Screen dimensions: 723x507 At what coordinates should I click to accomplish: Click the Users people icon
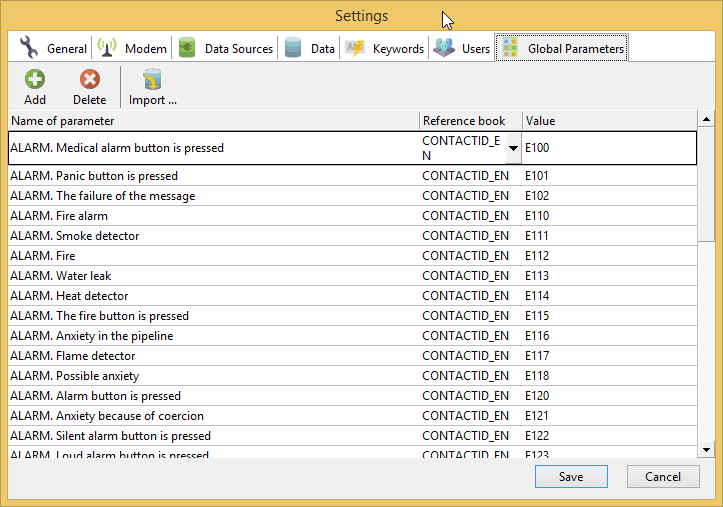[444, 47]
